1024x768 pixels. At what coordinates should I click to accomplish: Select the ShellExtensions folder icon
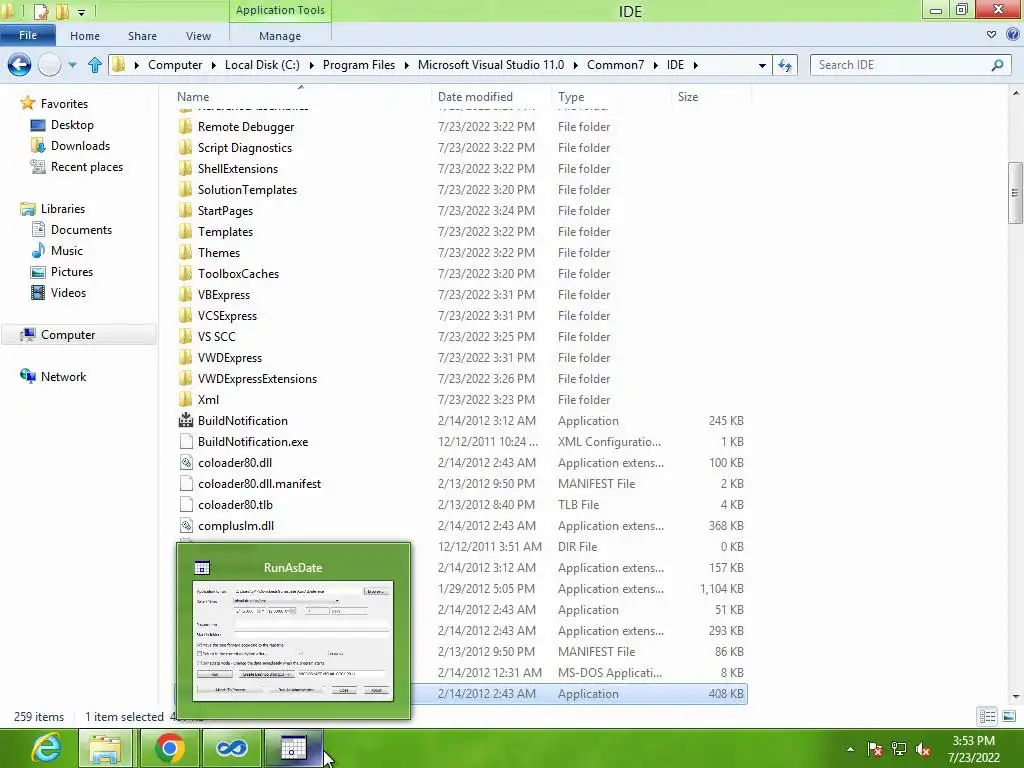click(x=186, y=168)
